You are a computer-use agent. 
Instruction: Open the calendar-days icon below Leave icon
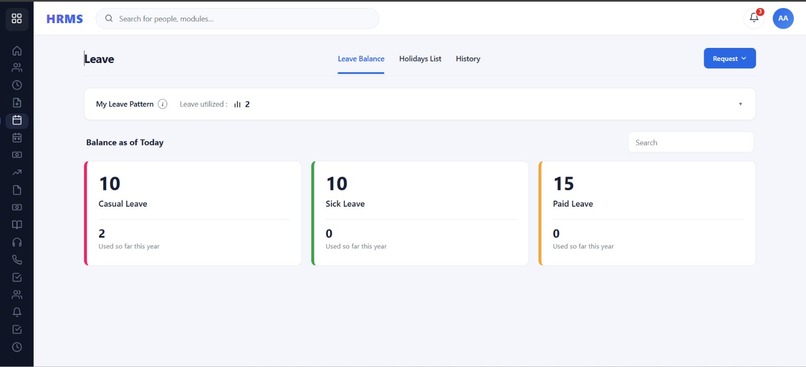pyautogui.click(x=17, y=137)
